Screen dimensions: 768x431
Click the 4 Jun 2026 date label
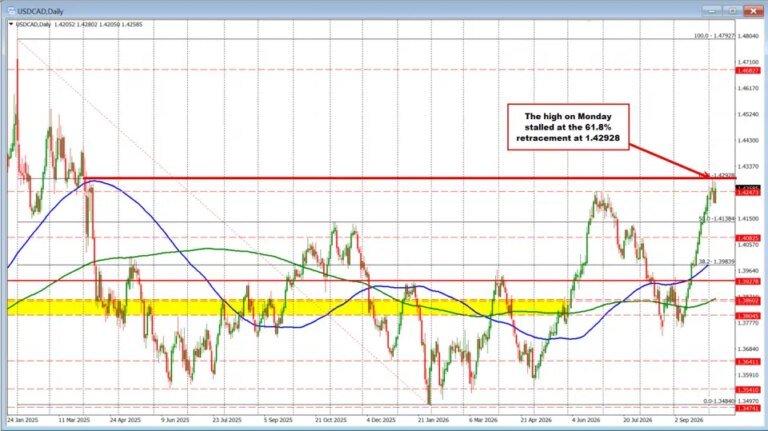pyautogui.click(x=586, y=420)
